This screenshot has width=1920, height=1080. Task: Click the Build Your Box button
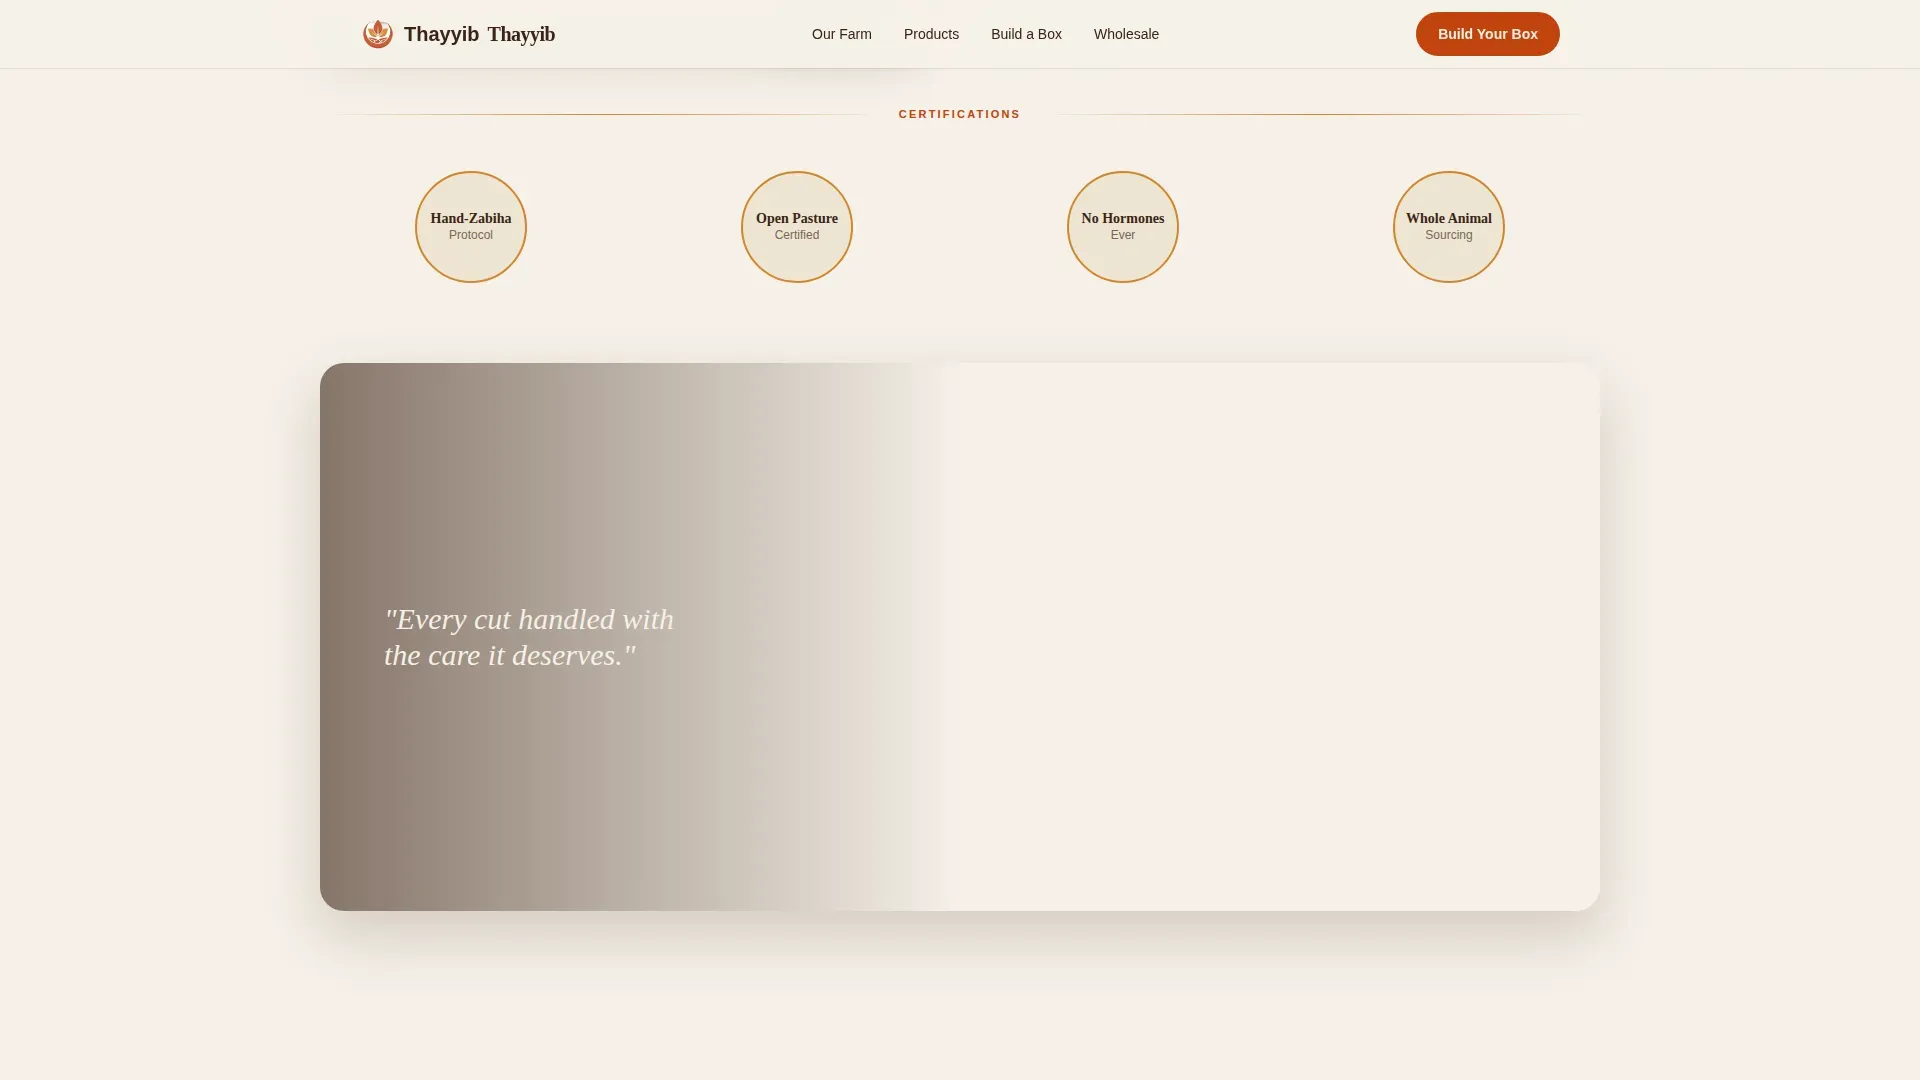pyautogui.click(x=1487, y=34)
